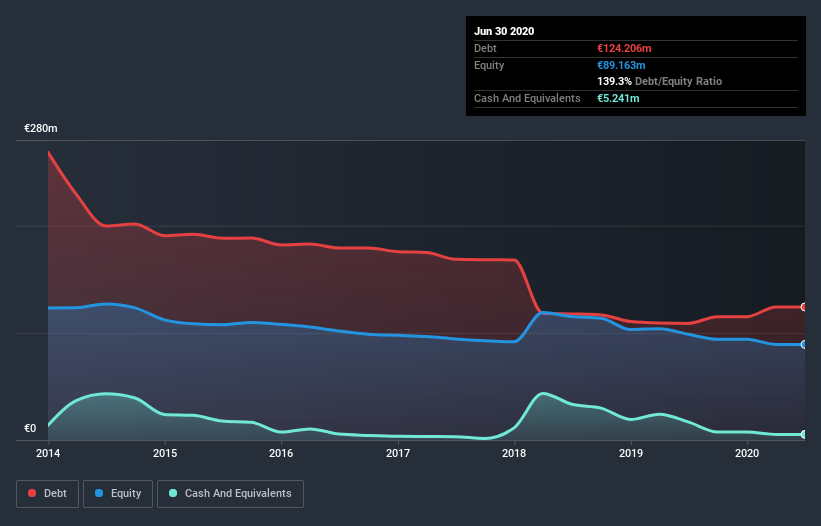The image size is (821, 526).
Task: Click the €280m y-axis label
Action: pos(41,128)
